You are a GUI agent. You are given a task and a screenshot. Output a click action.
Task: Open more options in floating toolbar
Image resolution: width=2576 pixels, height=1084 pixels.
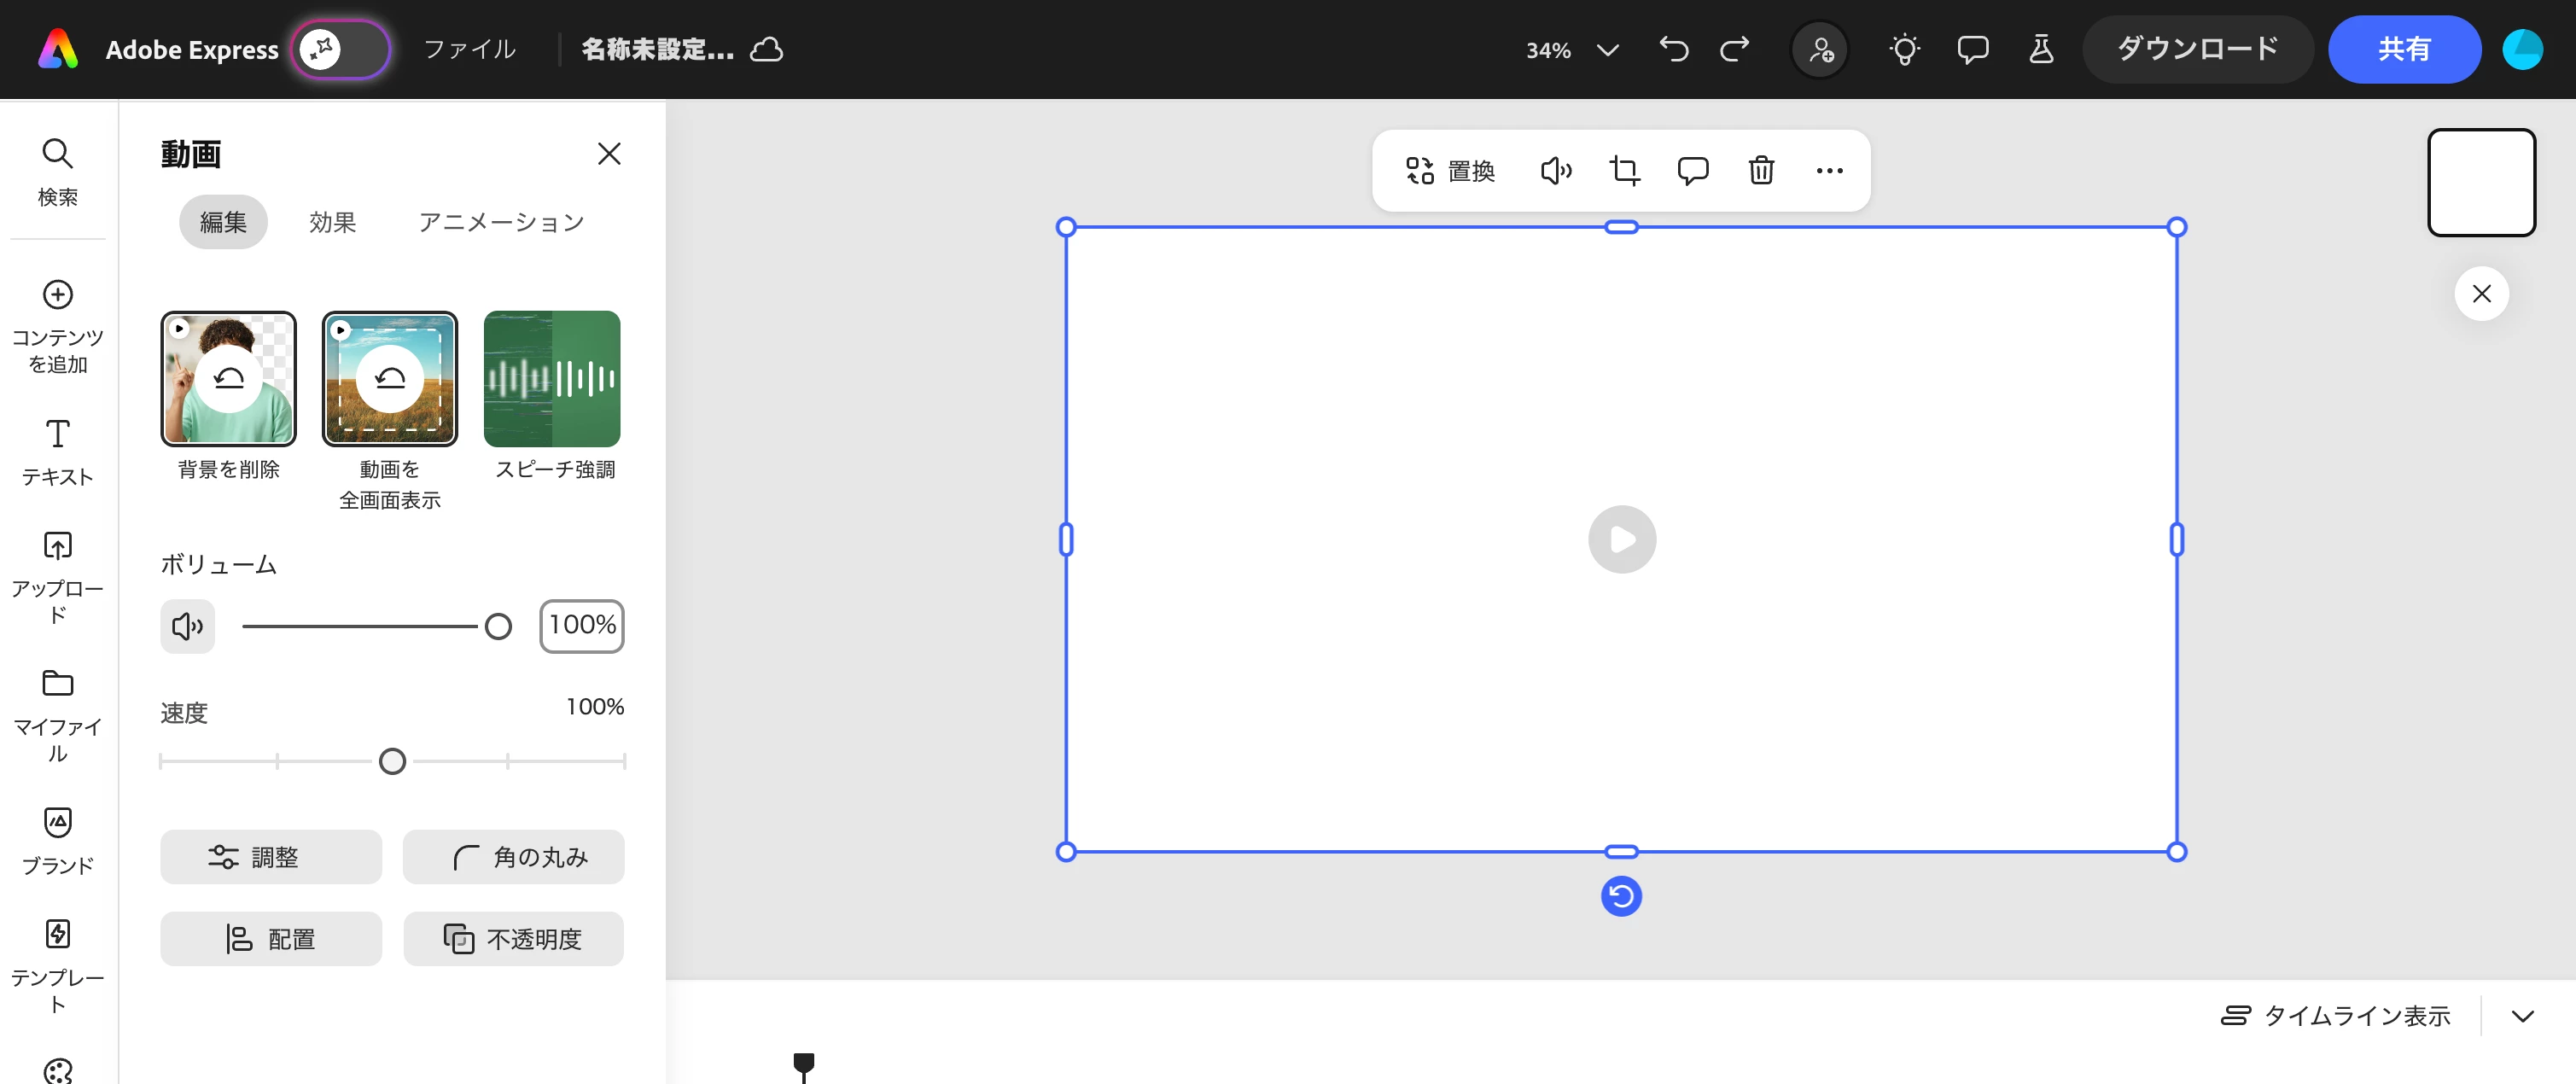(1829, 171)
